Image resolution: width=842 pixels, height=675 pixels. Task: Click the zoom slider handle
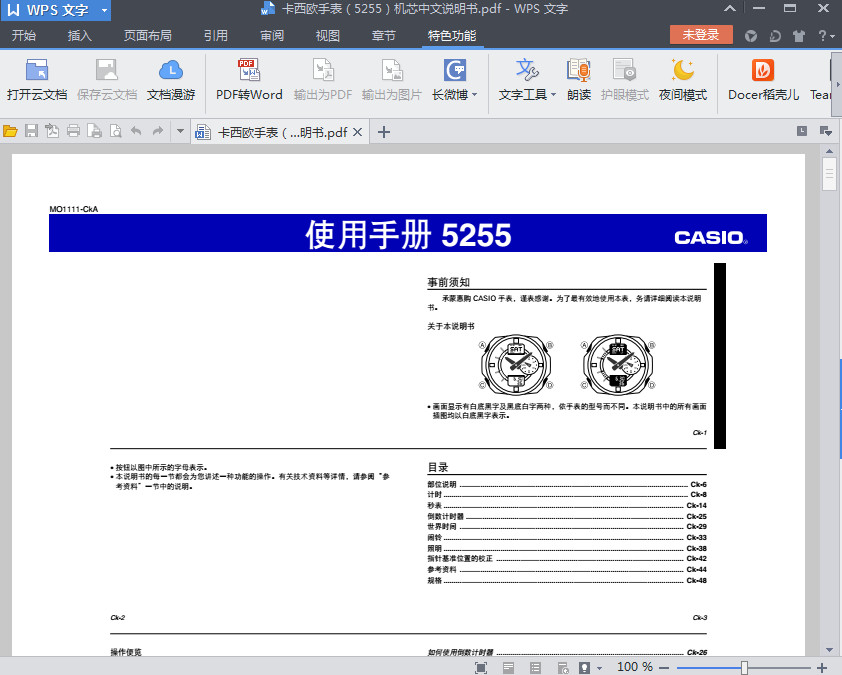click(744, 667)
